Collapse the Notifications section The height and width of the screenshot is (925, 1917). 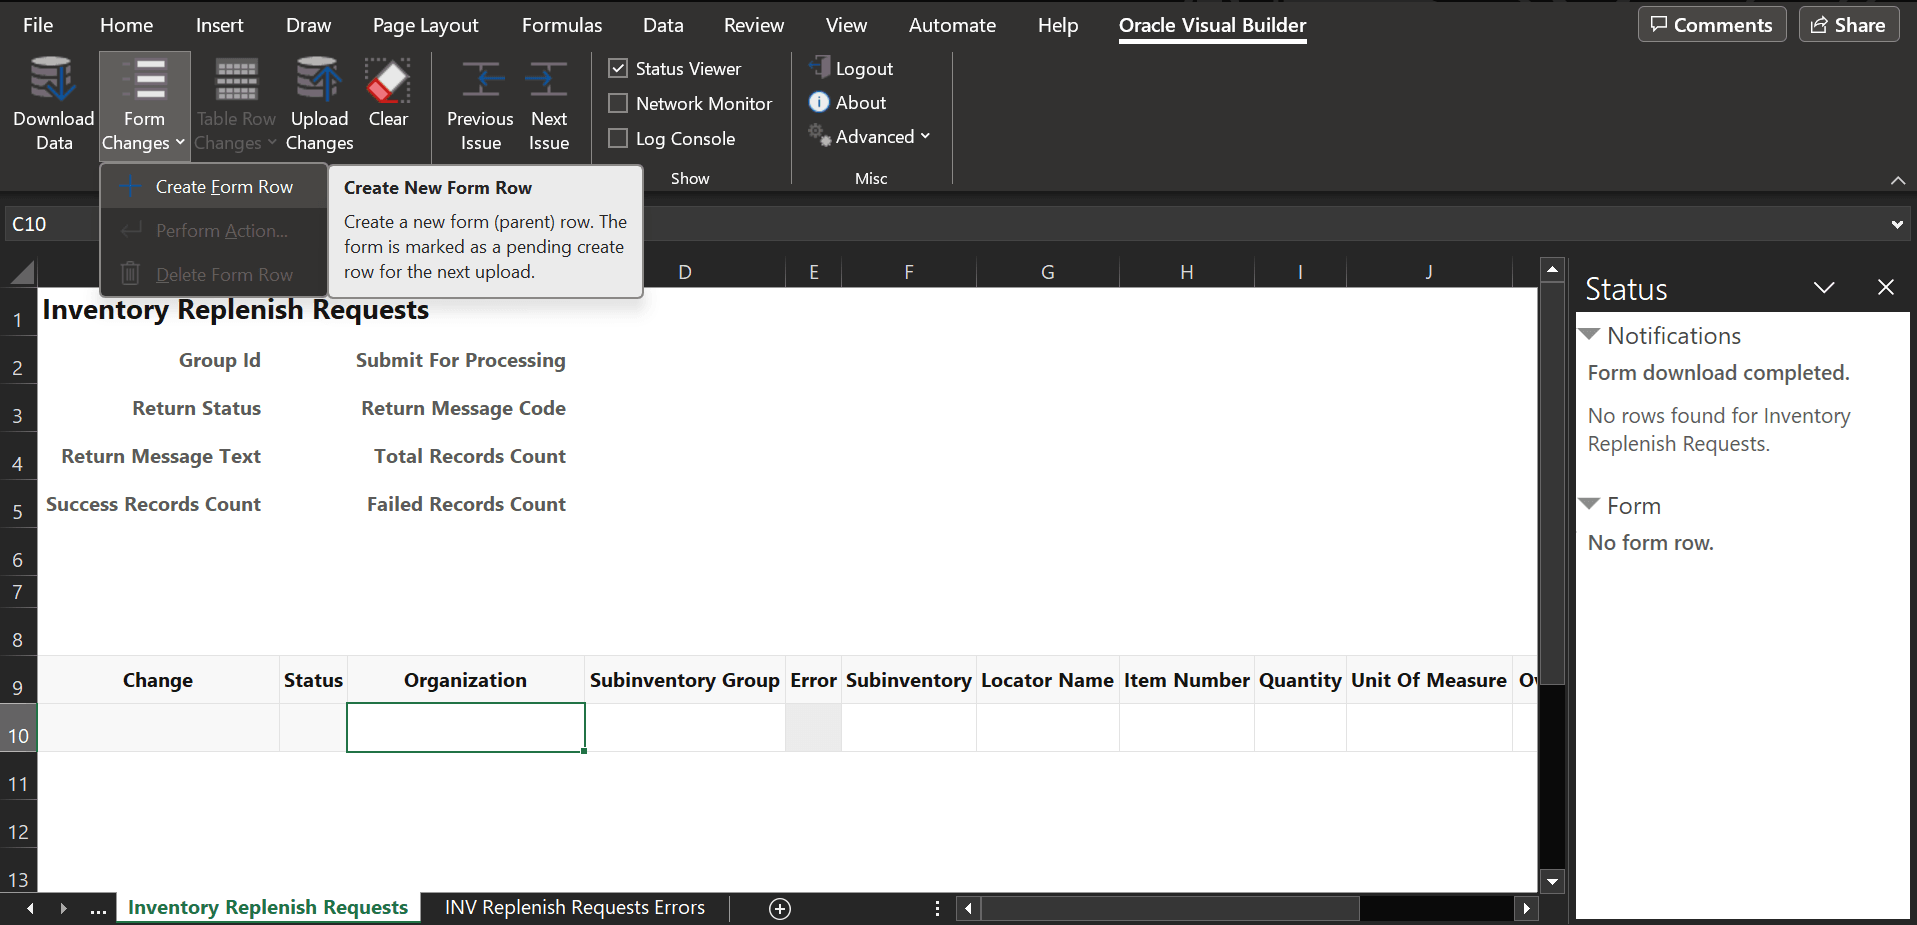tap(1589, 335)
